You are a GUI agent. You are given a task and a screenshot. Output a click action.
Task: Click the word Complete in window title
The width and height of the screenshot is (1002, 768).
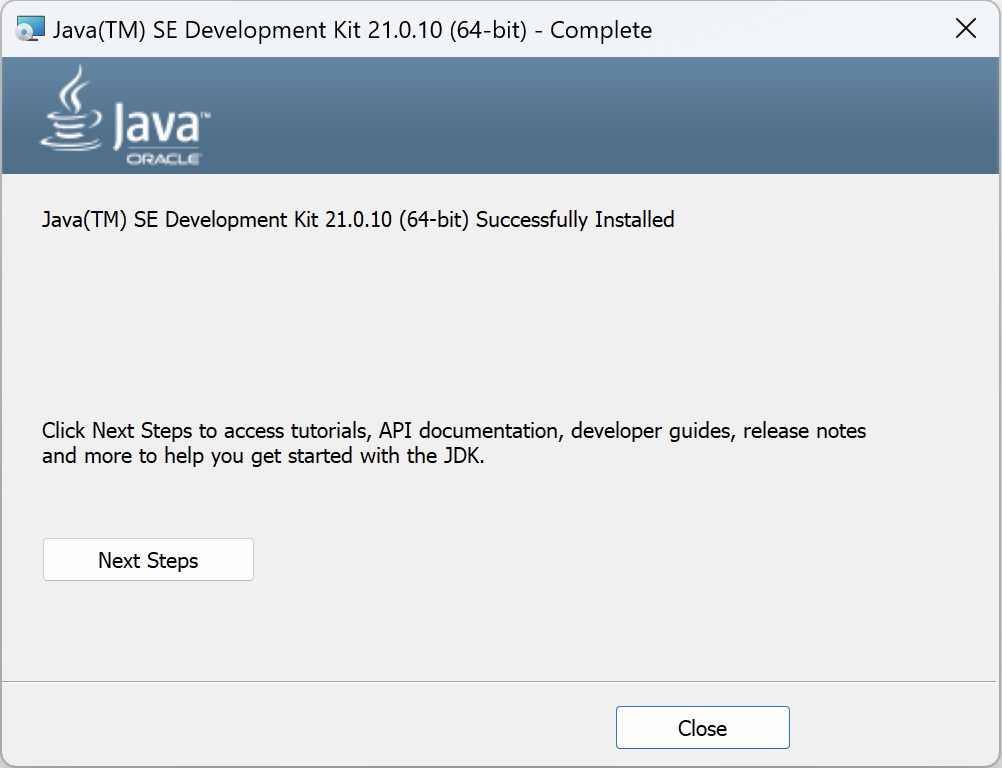601,30
